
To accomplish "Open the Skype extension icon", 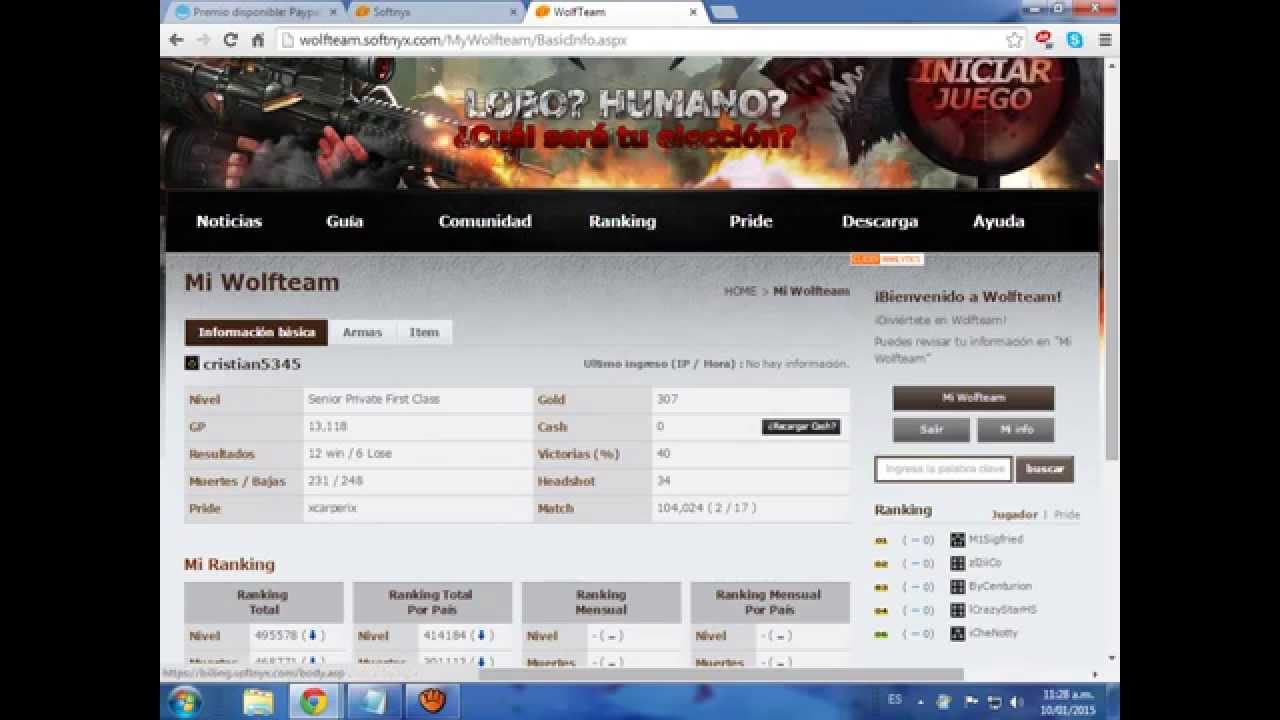I will click(1075, 40).
